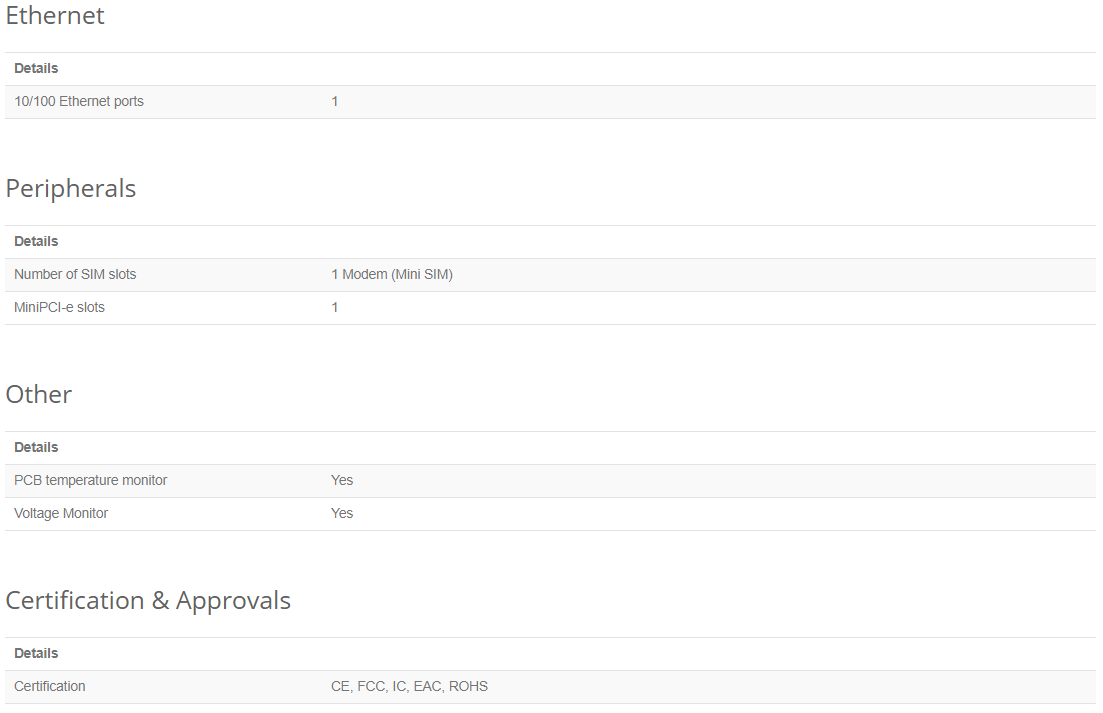The width and height of the screenshot is (1103, 713).
Task: Click the Other section heading
Action: 39,394
